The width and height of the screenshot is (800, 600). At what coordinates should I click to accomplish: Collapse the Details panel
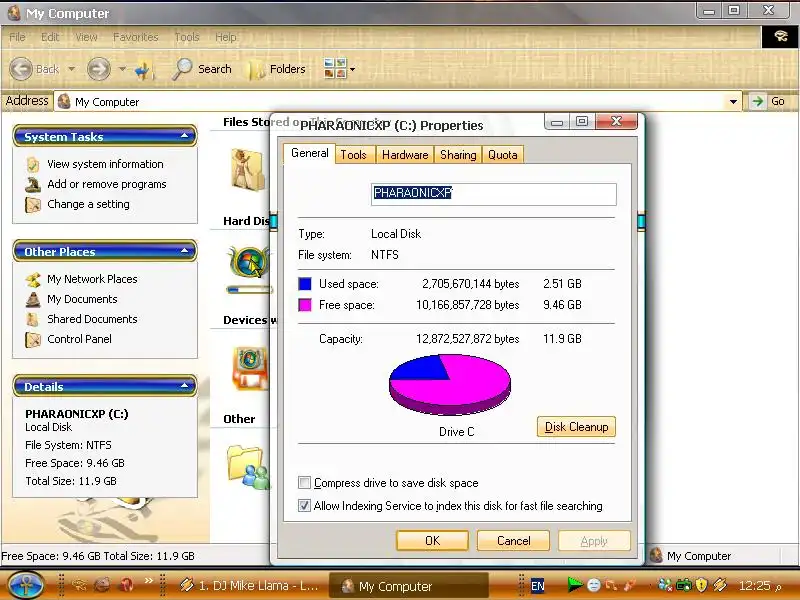click(185, 386)
